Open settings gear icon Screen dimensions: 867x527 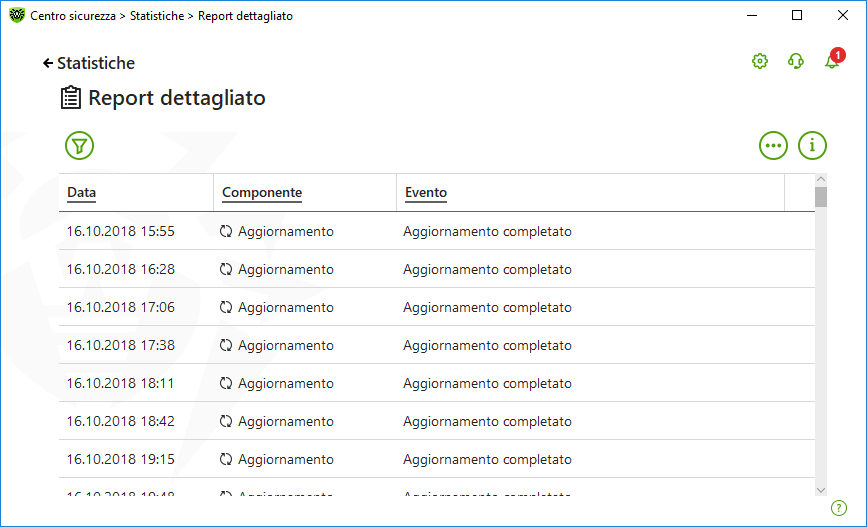(x=759, y=61)
